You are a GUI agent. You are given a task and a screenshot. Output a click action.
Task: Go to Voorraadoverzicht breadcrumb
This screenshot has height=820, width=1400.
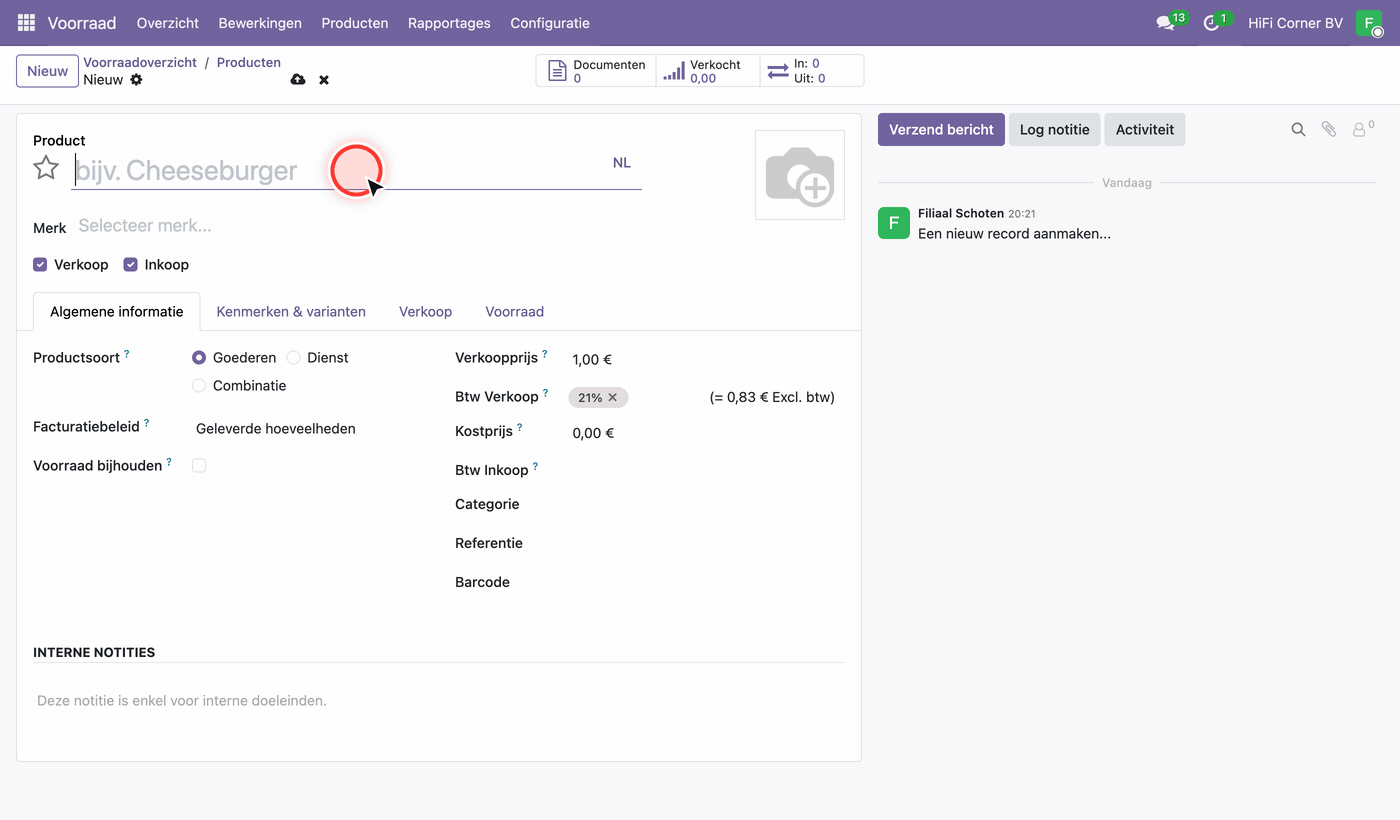coord(140,62)
